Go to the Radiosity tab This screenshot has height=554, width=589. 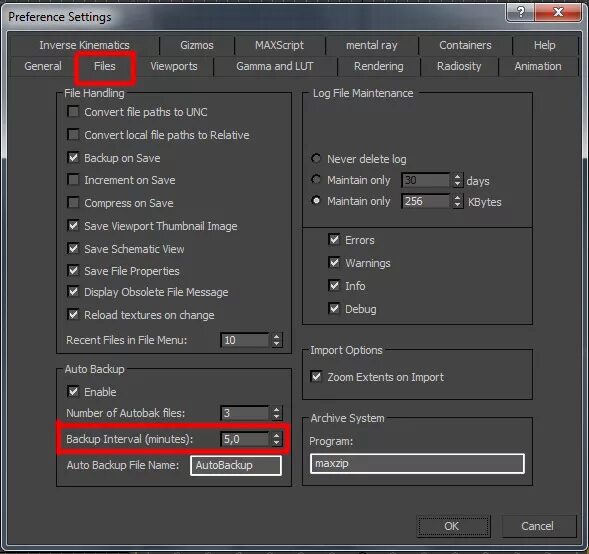[x=459, y=66]
